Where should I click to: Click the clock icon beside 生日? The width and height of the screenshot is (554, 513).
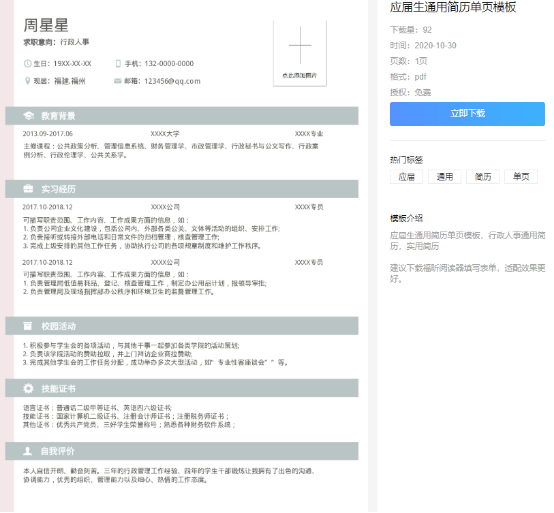27,64
